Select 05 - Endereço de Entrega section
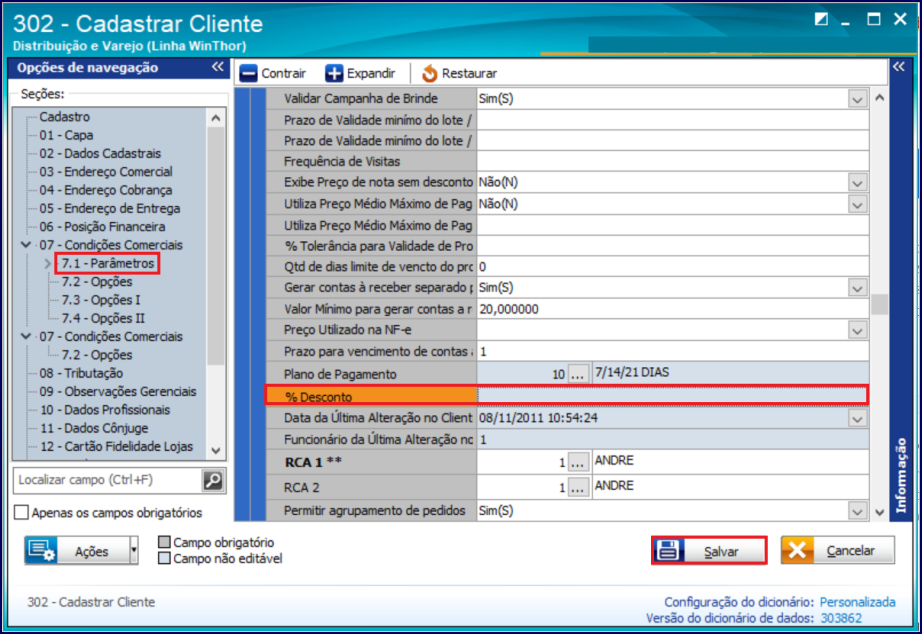 coord(110,208)
